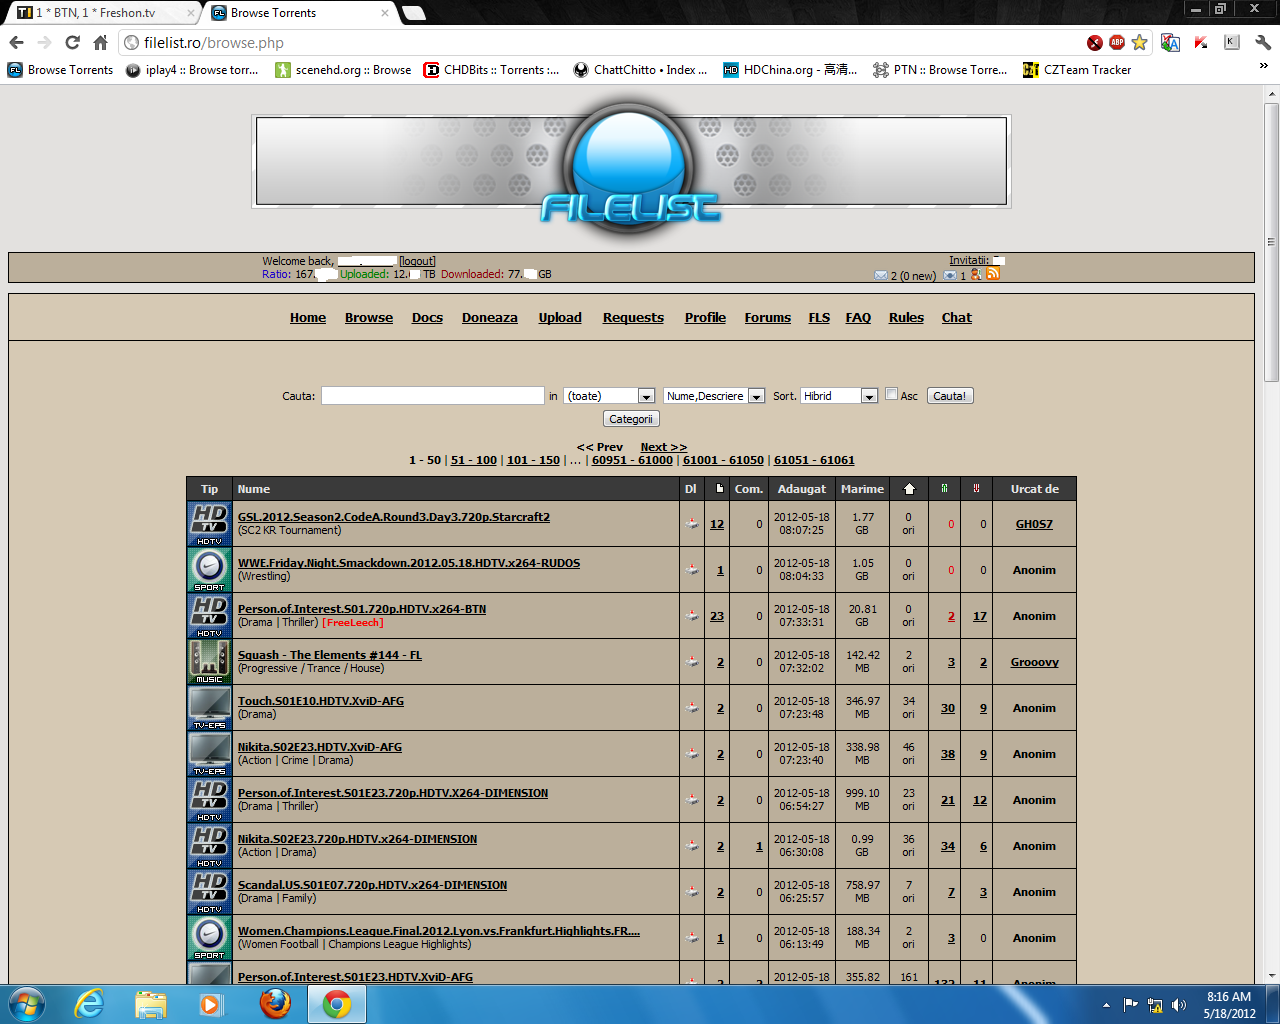Click the page vertical scrollbar thumb
The width and height of the screenshot is (1280, 1024).
(1271, 241)
